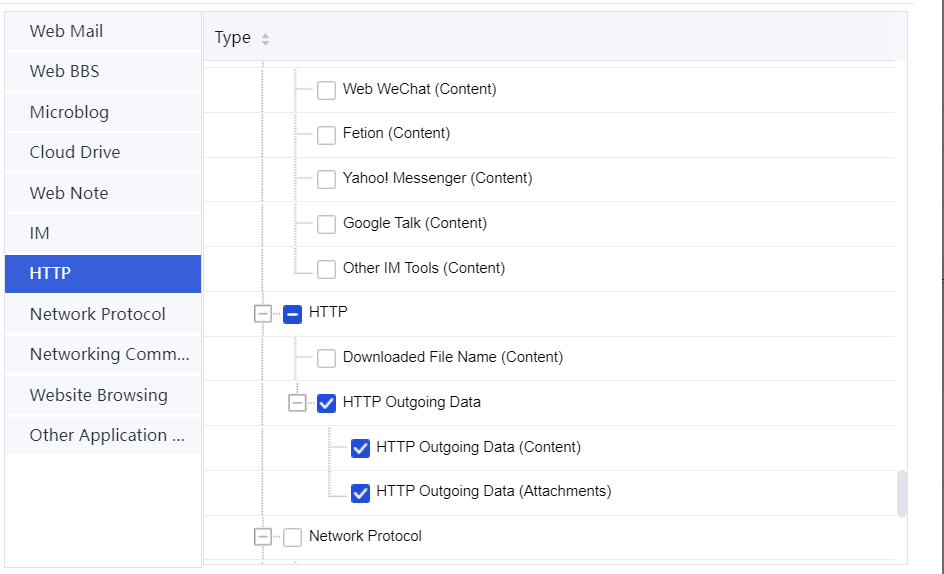Check Other IM Tools (Content) box
Viewport: 944px width, 574px height.
click(326, 269)
